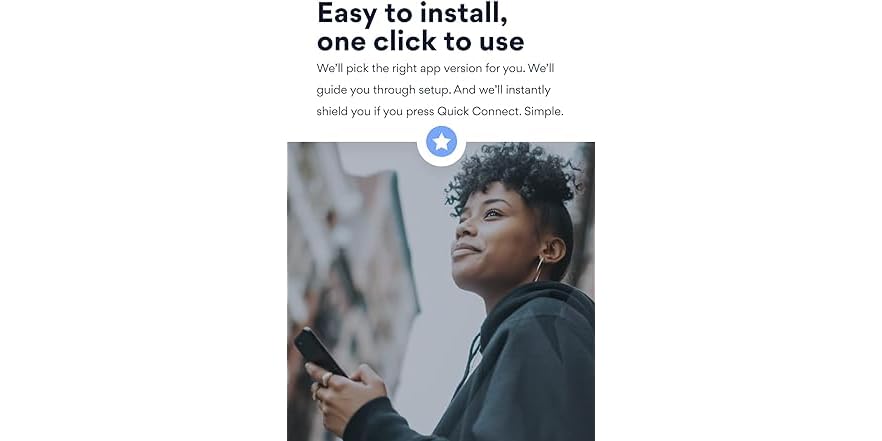This screenshot has width=882, height=441.
Task: Select the 'Easy to install,' heading line
Action: [x=412, y=12]
